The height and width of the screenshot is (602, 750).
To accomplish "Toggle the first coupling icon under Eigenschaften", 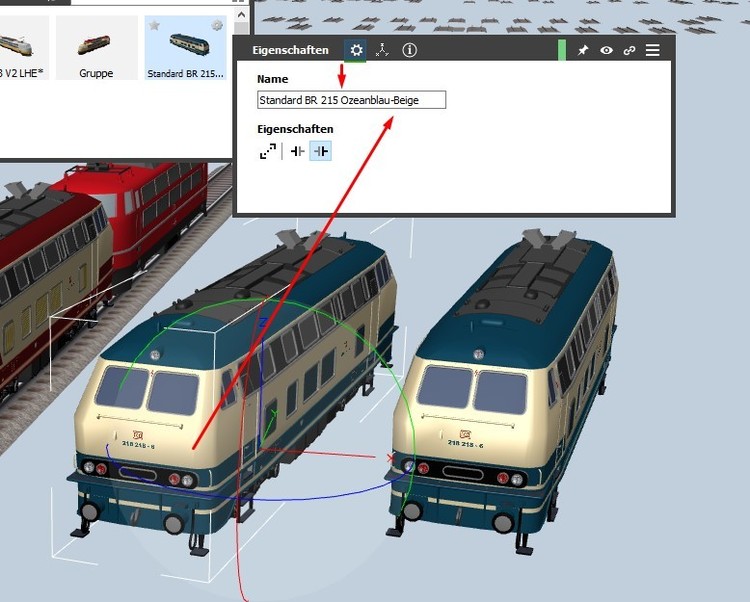I will [x=298, y=152].
